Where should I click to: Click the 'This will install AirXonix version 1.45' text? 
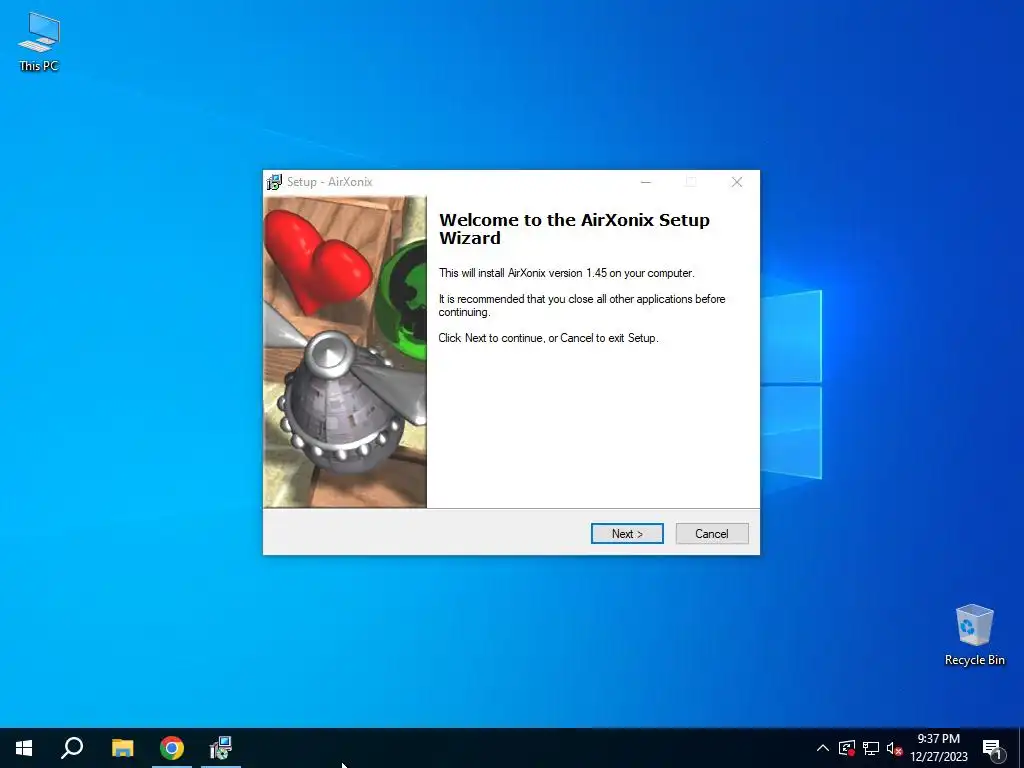[x=566, y=273]
